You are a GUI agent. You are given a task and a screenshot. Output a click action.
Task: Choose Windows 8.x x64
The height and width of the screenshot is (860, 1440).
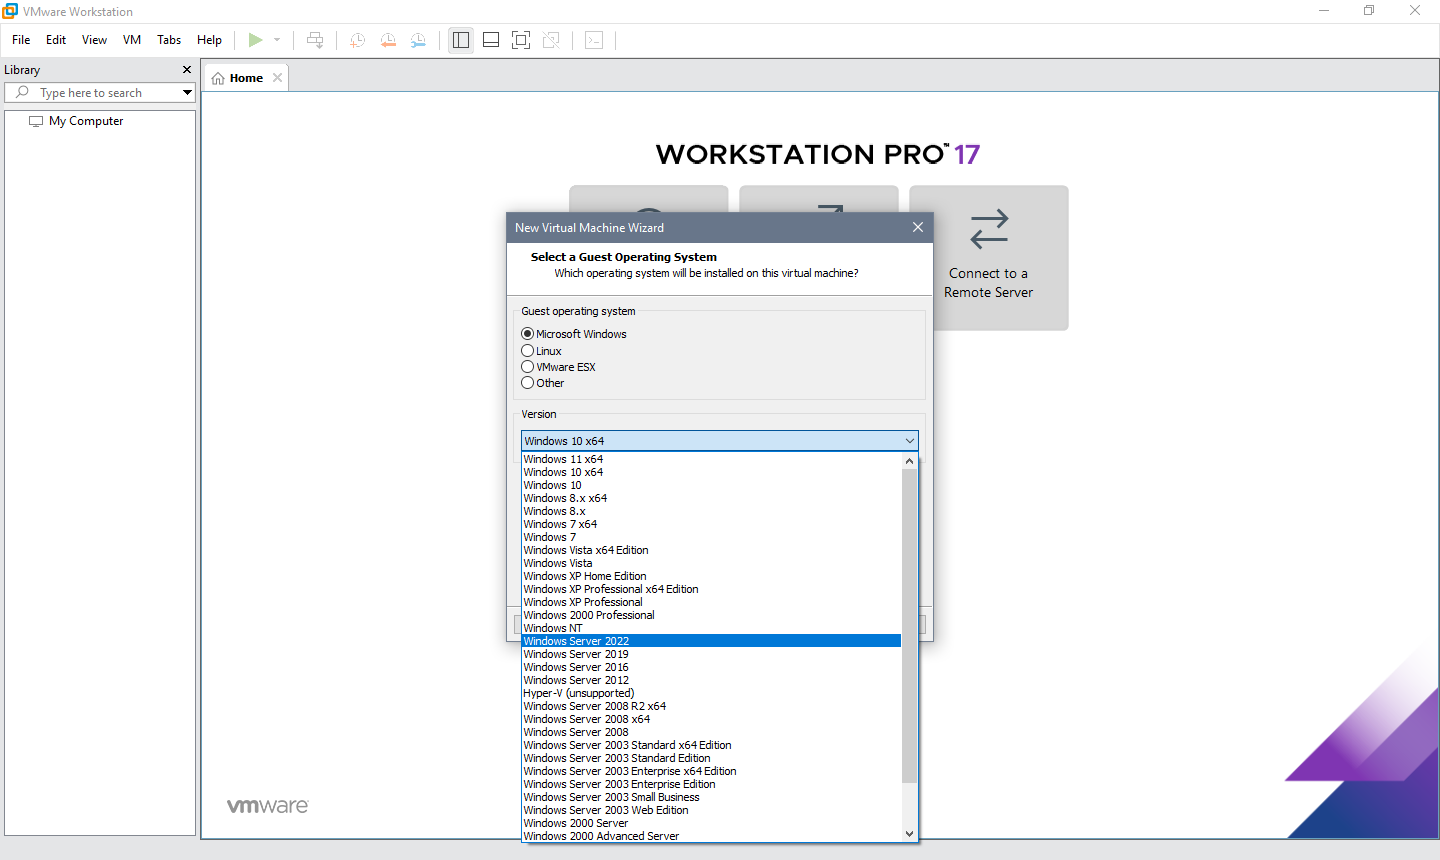(x=712, y=498)
